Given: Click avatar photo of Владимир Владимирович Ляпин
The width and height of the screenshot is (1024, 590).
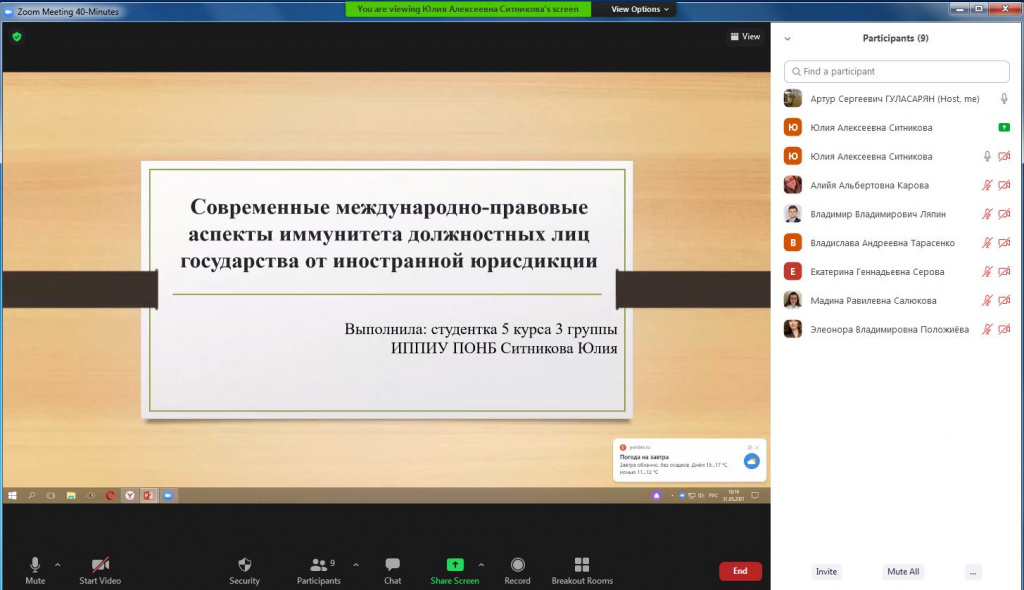Looking at the screenshot, I should (x=793, y=214).
